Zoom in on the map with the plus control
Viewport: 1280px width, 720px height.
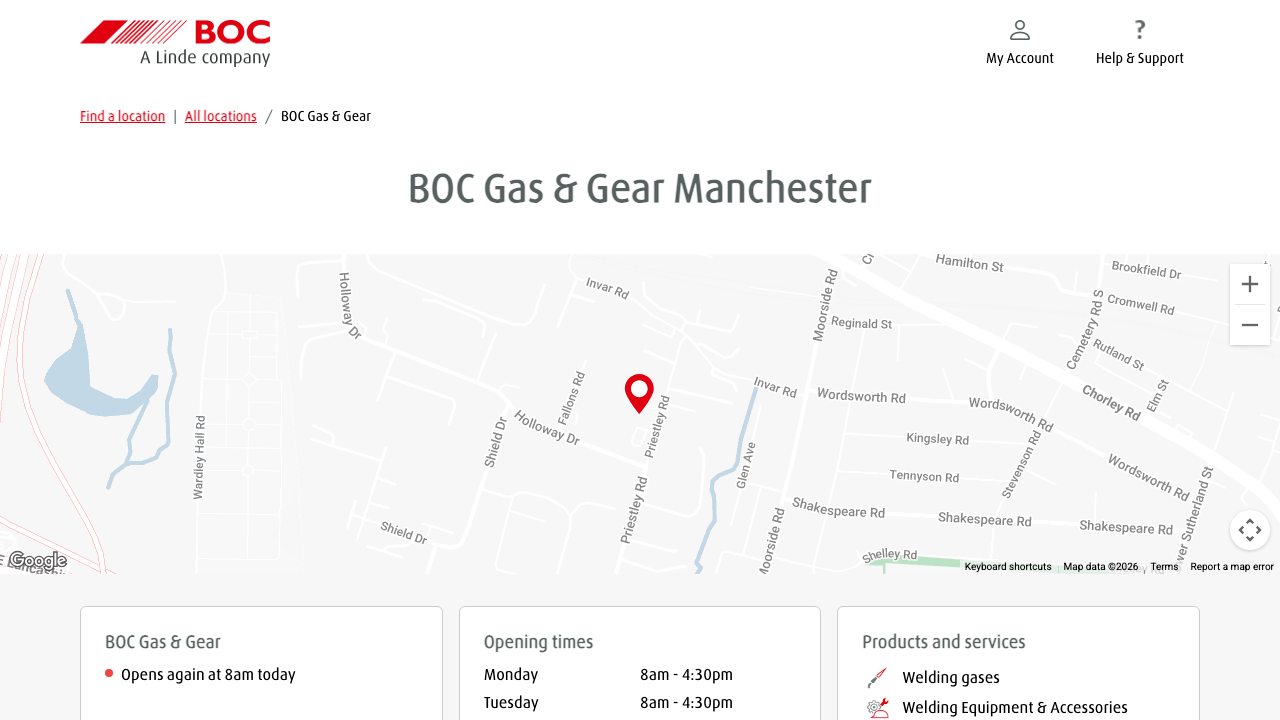[1249, 284]
